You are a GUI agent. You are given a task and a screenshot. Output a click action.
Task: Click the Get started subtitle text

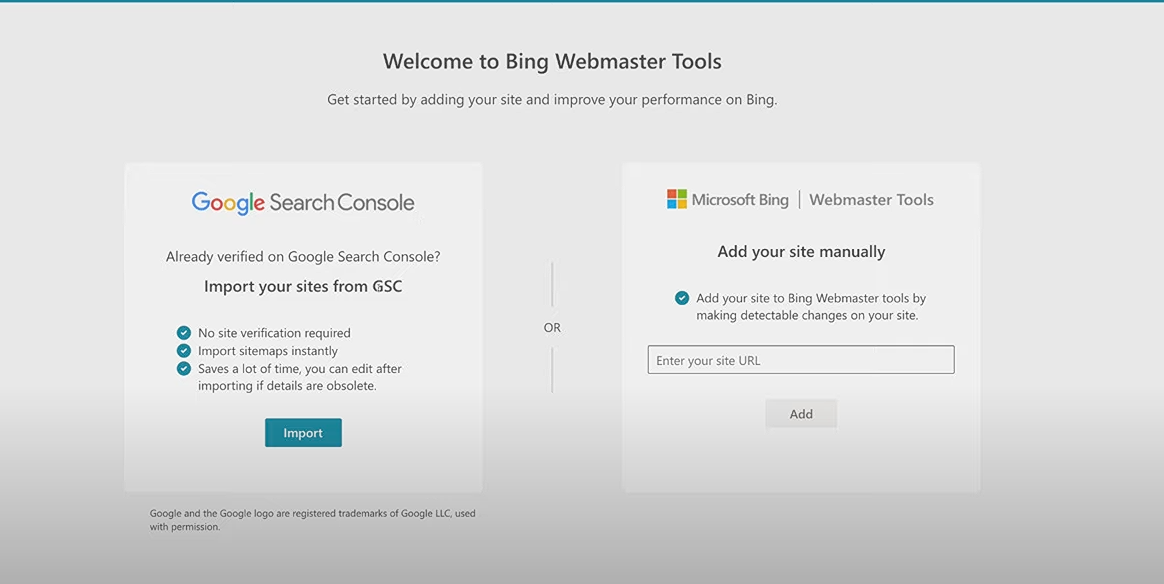click(552, 100)
